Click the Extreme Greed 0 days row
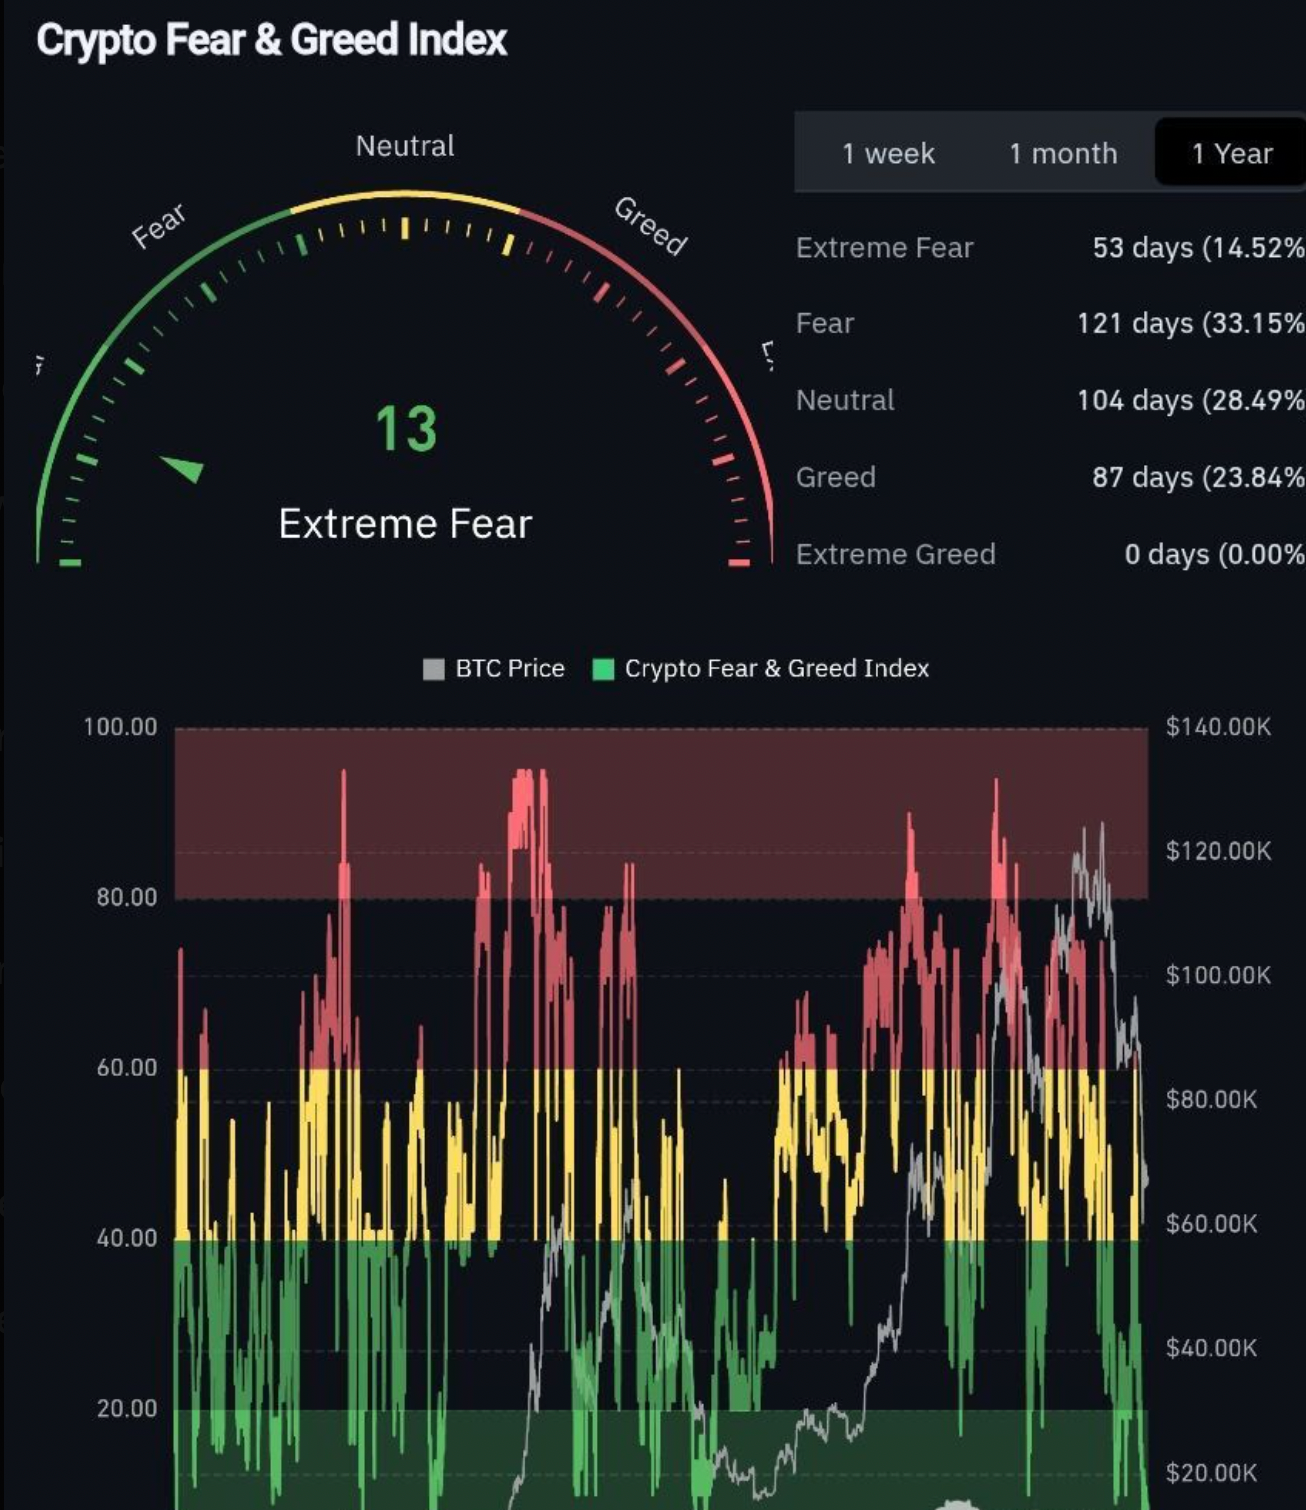 click(1048, 554)
